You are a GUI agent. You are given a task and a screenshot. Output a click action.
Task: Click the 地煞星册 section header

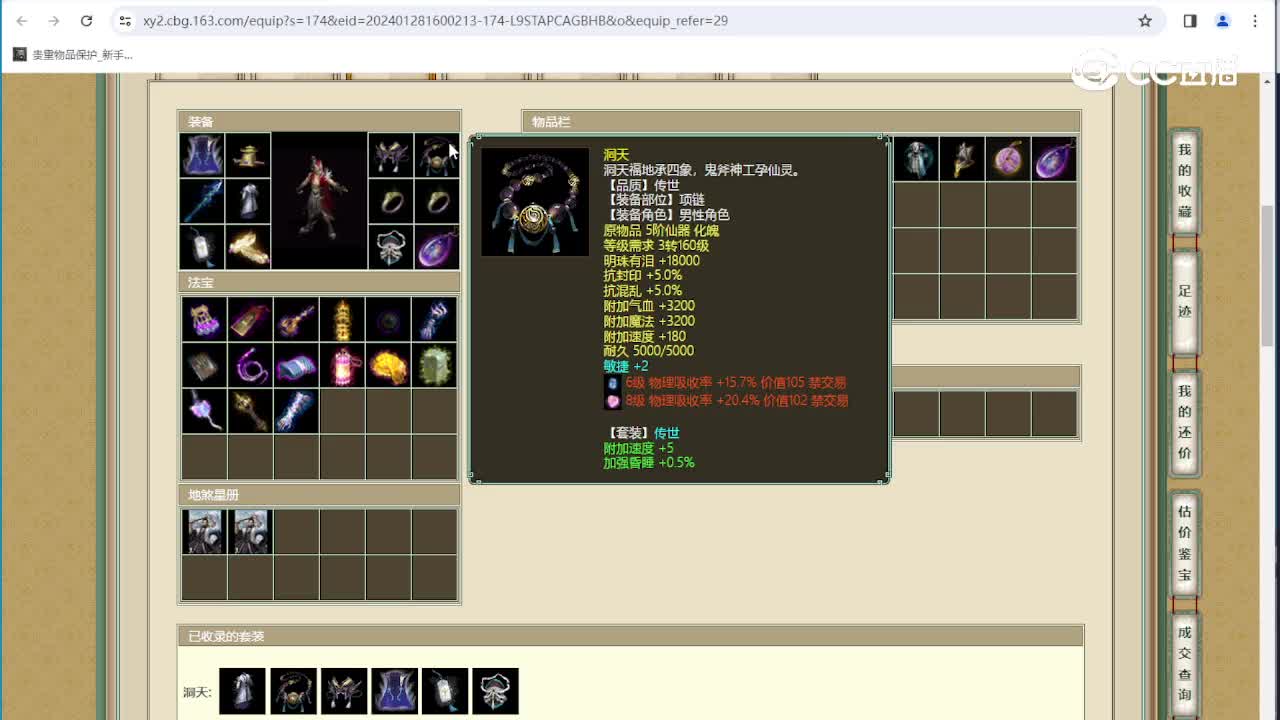[x=319, y=495]
